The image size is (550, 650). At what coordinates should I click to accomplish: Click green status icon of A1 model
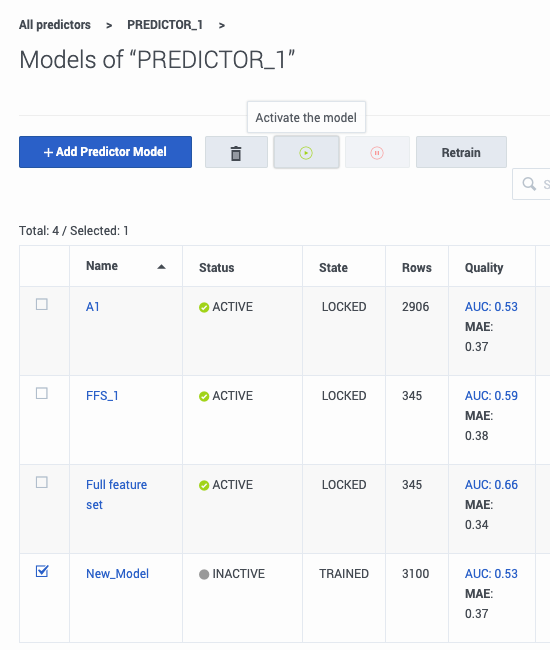204,307
